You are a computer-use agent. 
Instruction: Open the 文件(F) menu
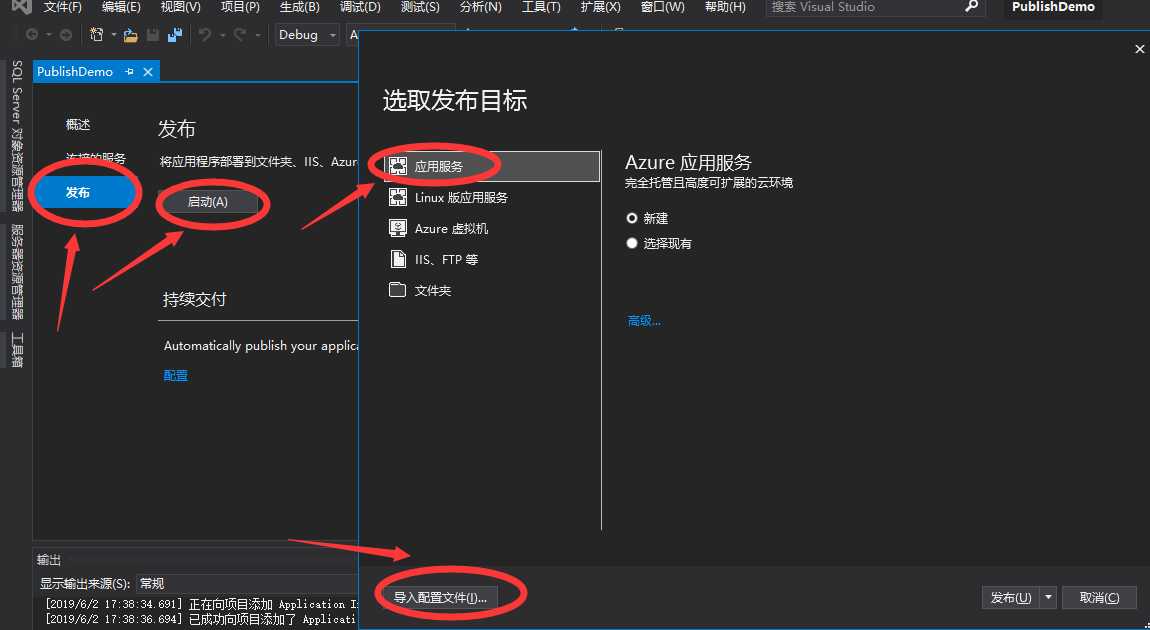(62, 7)
